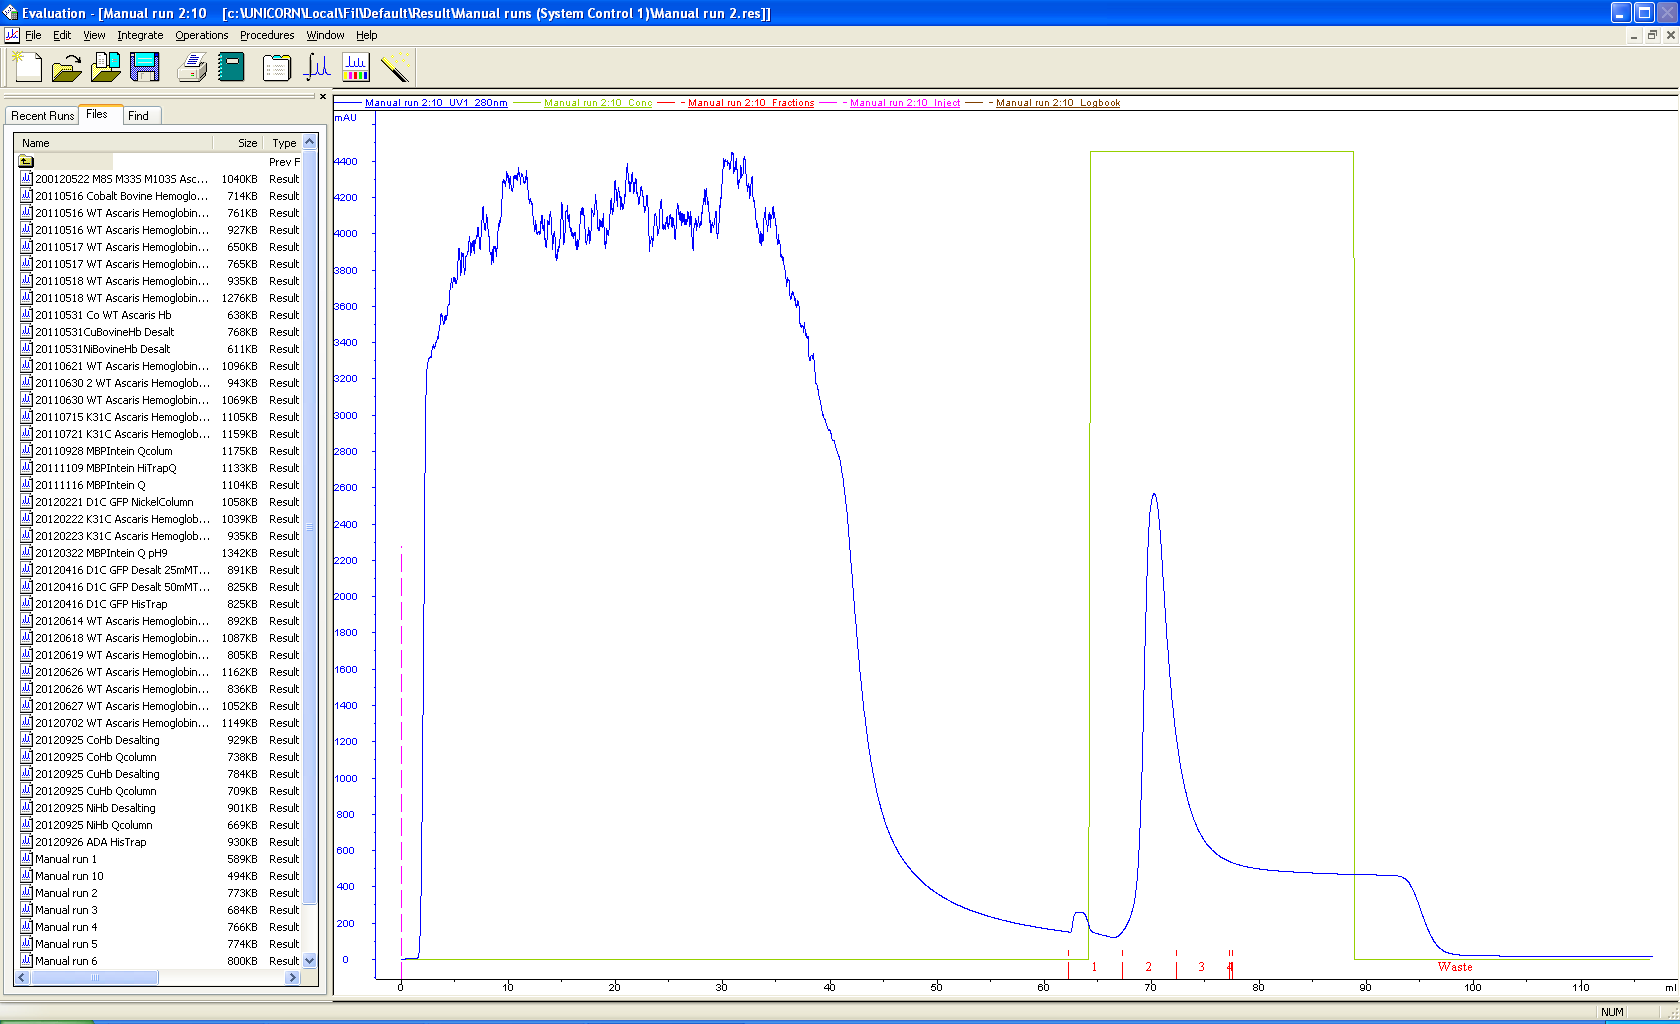Select file 20120926 ADA HisTrap
Image resolution: width=1680 pixels, height=1024 pixels.
click(91, 842)
